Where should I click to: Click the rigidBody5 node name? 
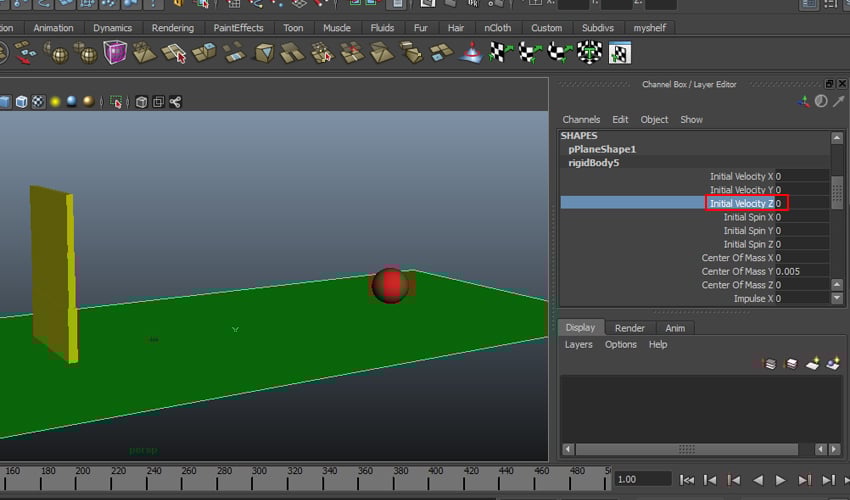pos(594,162)
